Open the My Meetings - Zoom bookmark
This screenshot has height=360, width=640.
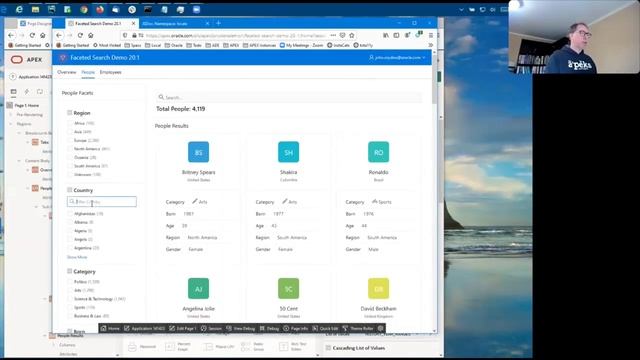(301, 45)
